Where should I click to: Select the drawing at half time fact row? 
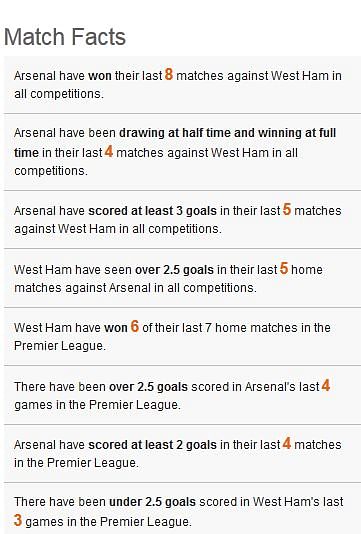[x=183, y=152]
